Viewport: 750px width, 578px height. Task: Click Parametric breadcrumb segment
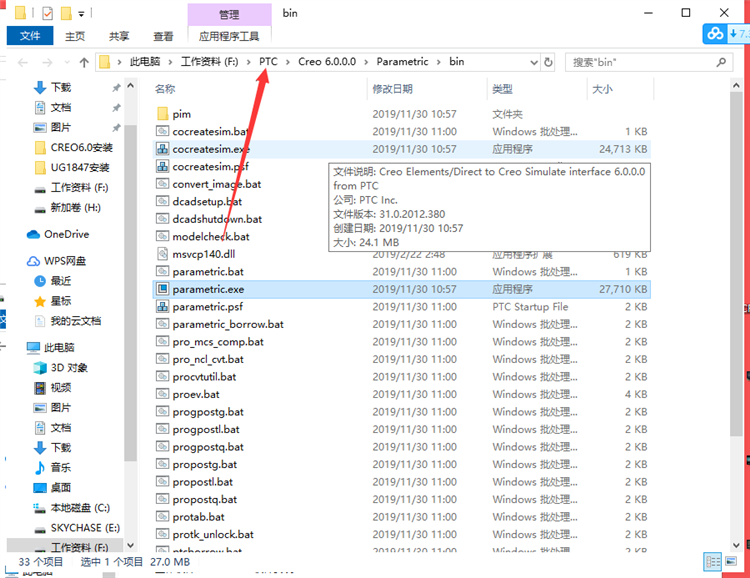click(402, 62)
